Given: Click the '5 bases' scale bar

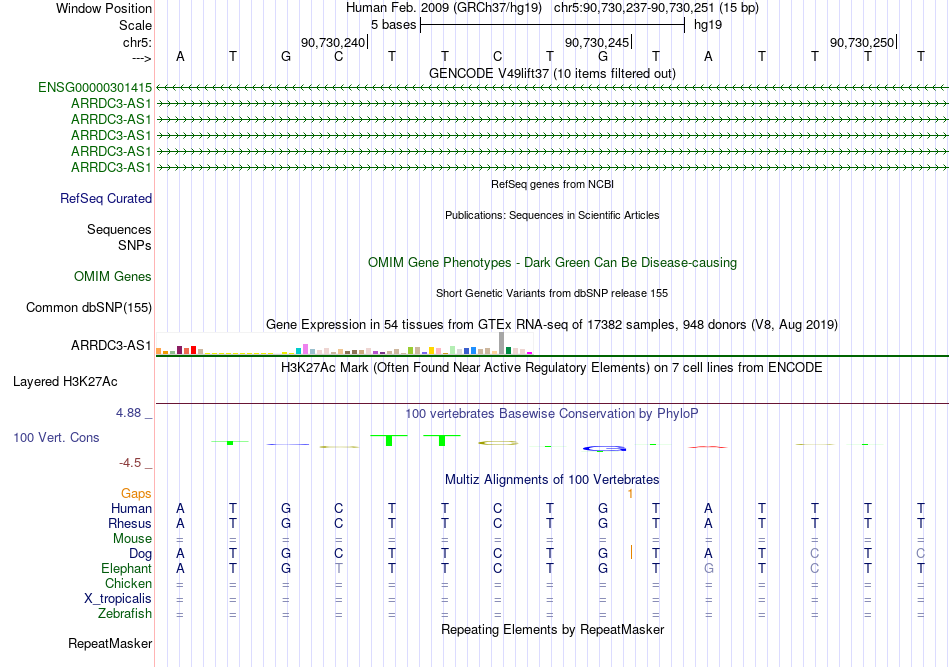Looking at the screenshot, I should coord(552,25).
